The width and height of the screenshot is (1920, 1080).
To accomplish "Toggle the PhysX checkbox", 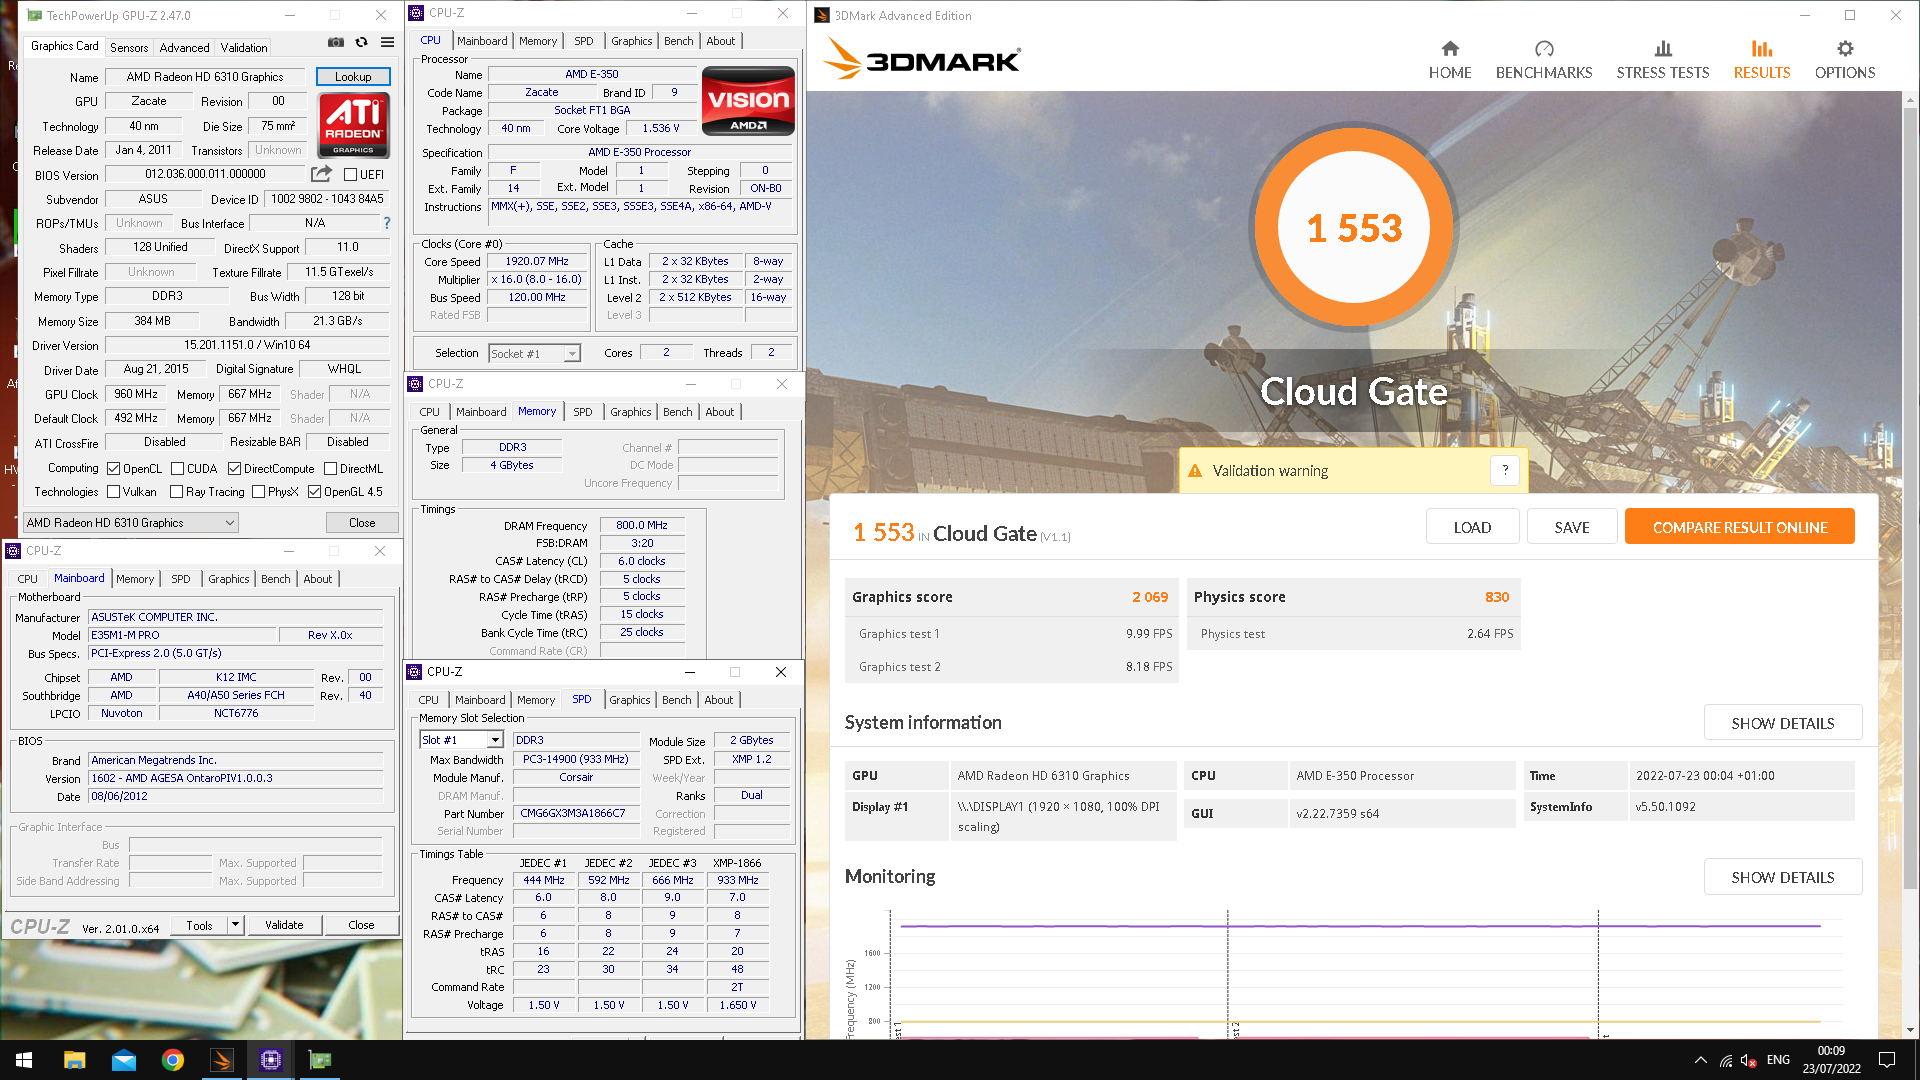I will click(x=258, y=491).
